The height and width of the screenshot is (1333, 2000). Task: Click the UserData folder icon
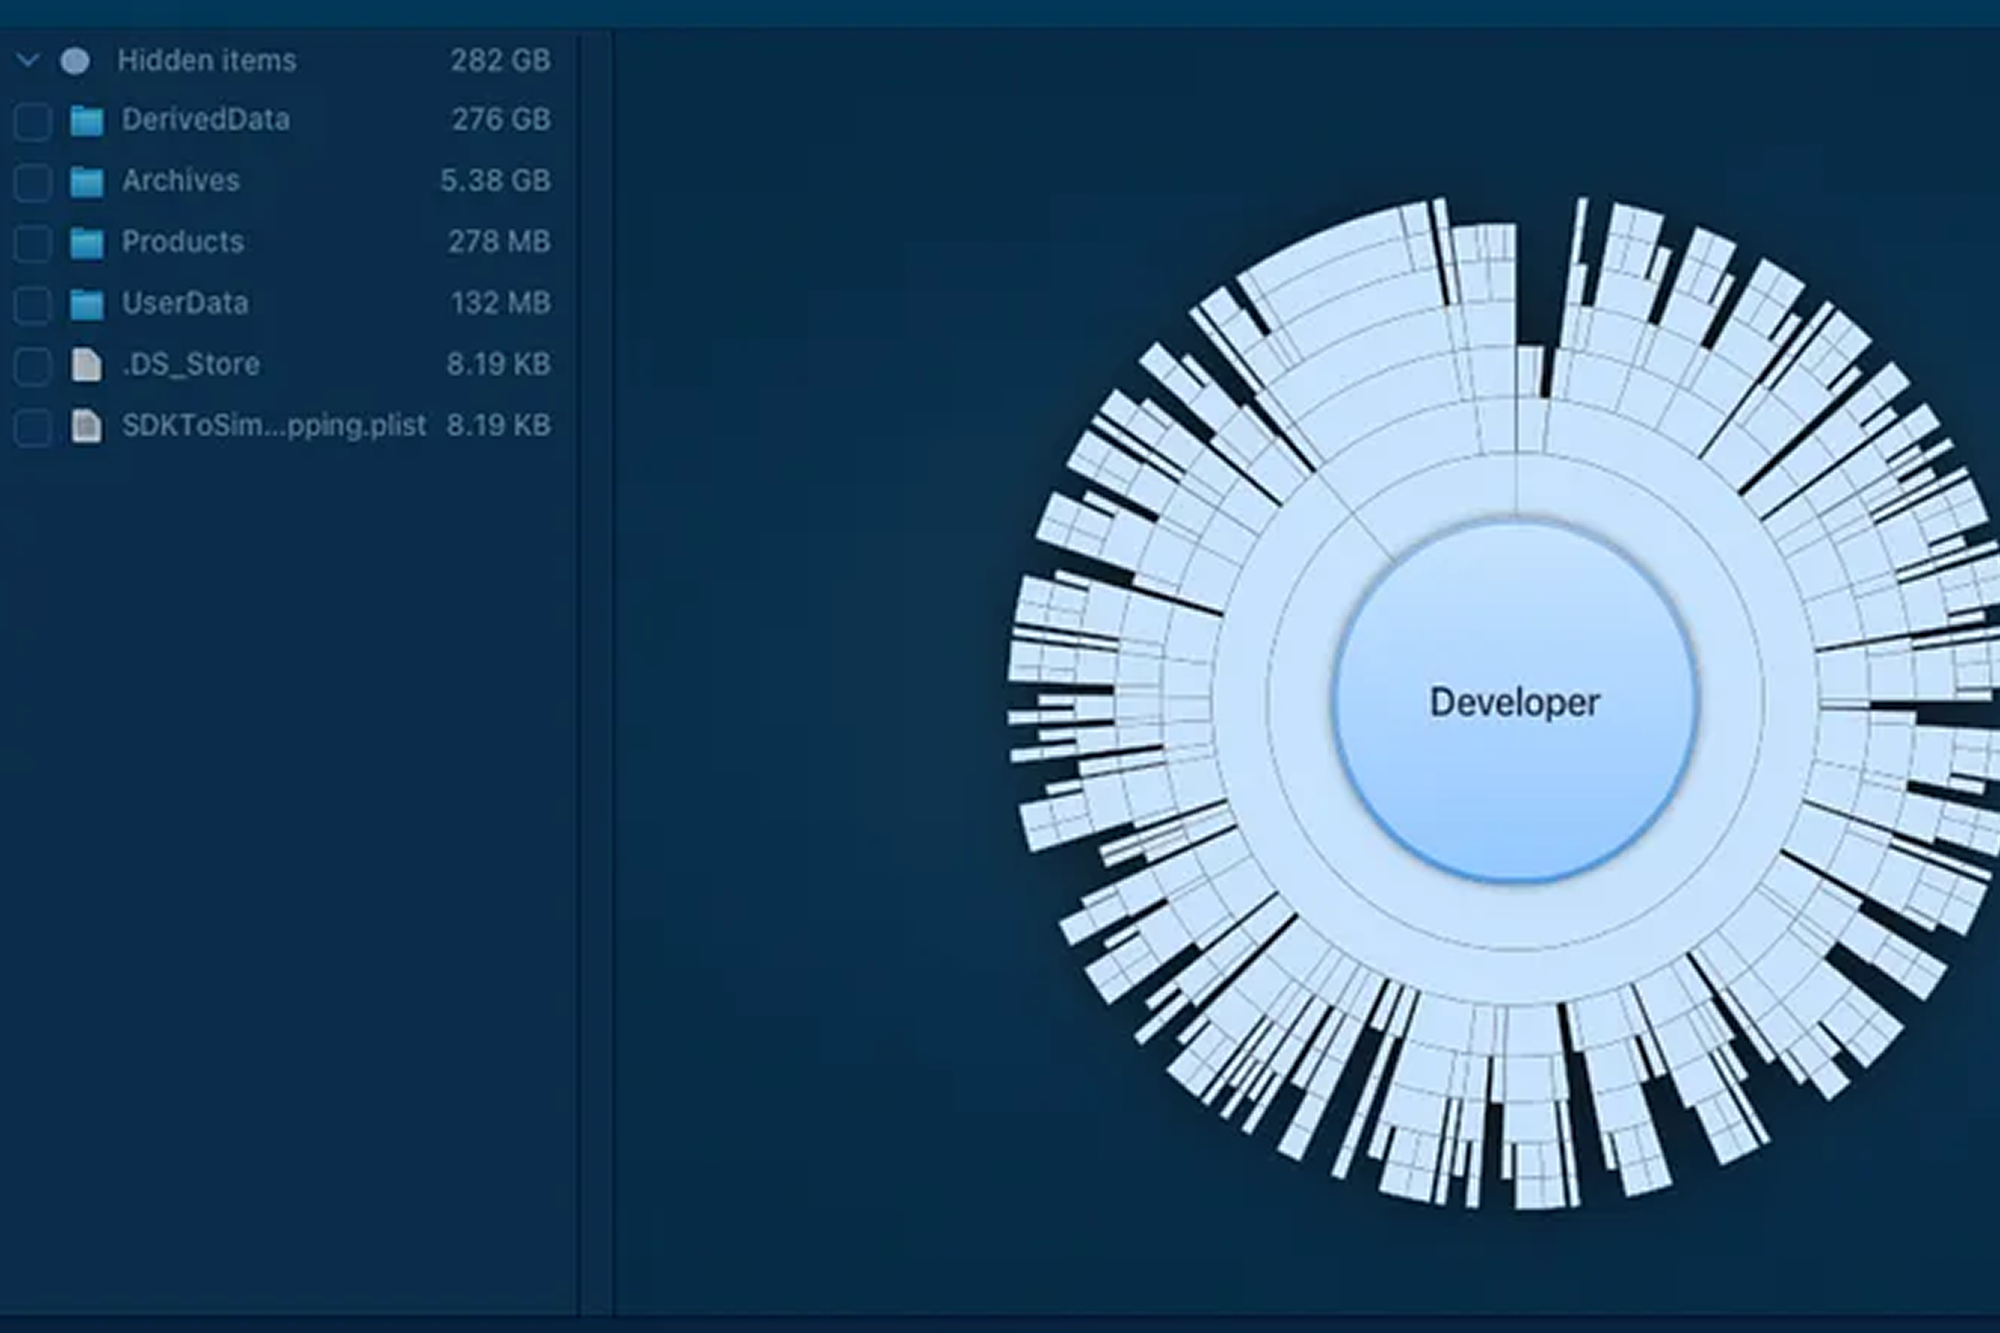87,304
